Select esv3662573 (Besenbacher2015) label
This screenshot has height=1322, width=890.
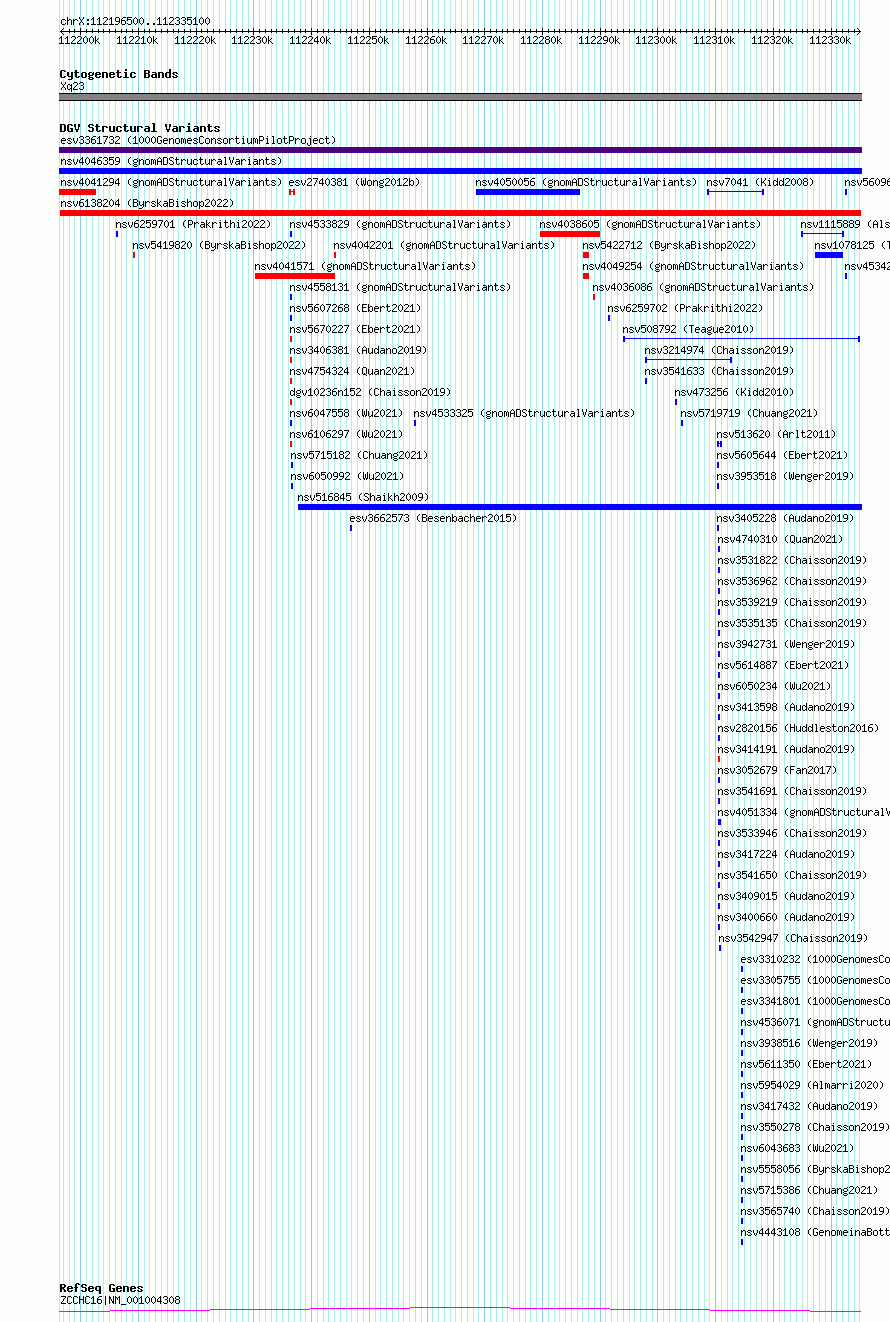pyautogui.click(x=433, y=519)
